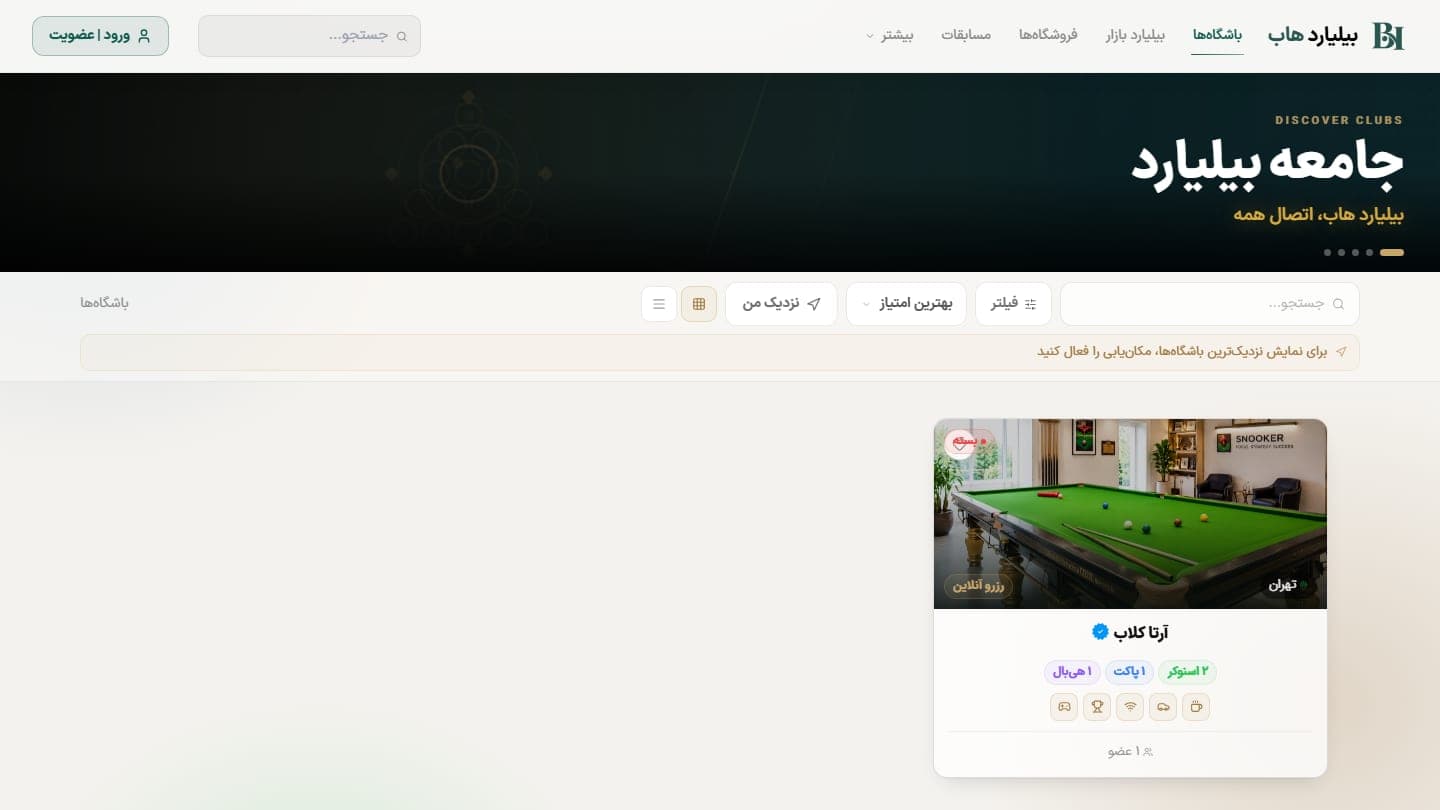Open the فیلتر (Filter) button
The height and width of the screenshot is (810, 1440).
coord(1013,304)
